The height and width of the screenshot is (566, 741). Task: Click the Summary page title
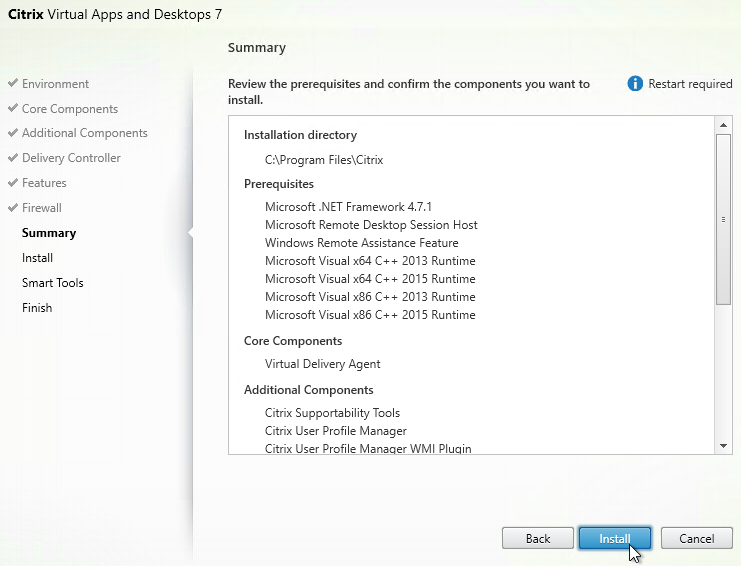(257, 48)
